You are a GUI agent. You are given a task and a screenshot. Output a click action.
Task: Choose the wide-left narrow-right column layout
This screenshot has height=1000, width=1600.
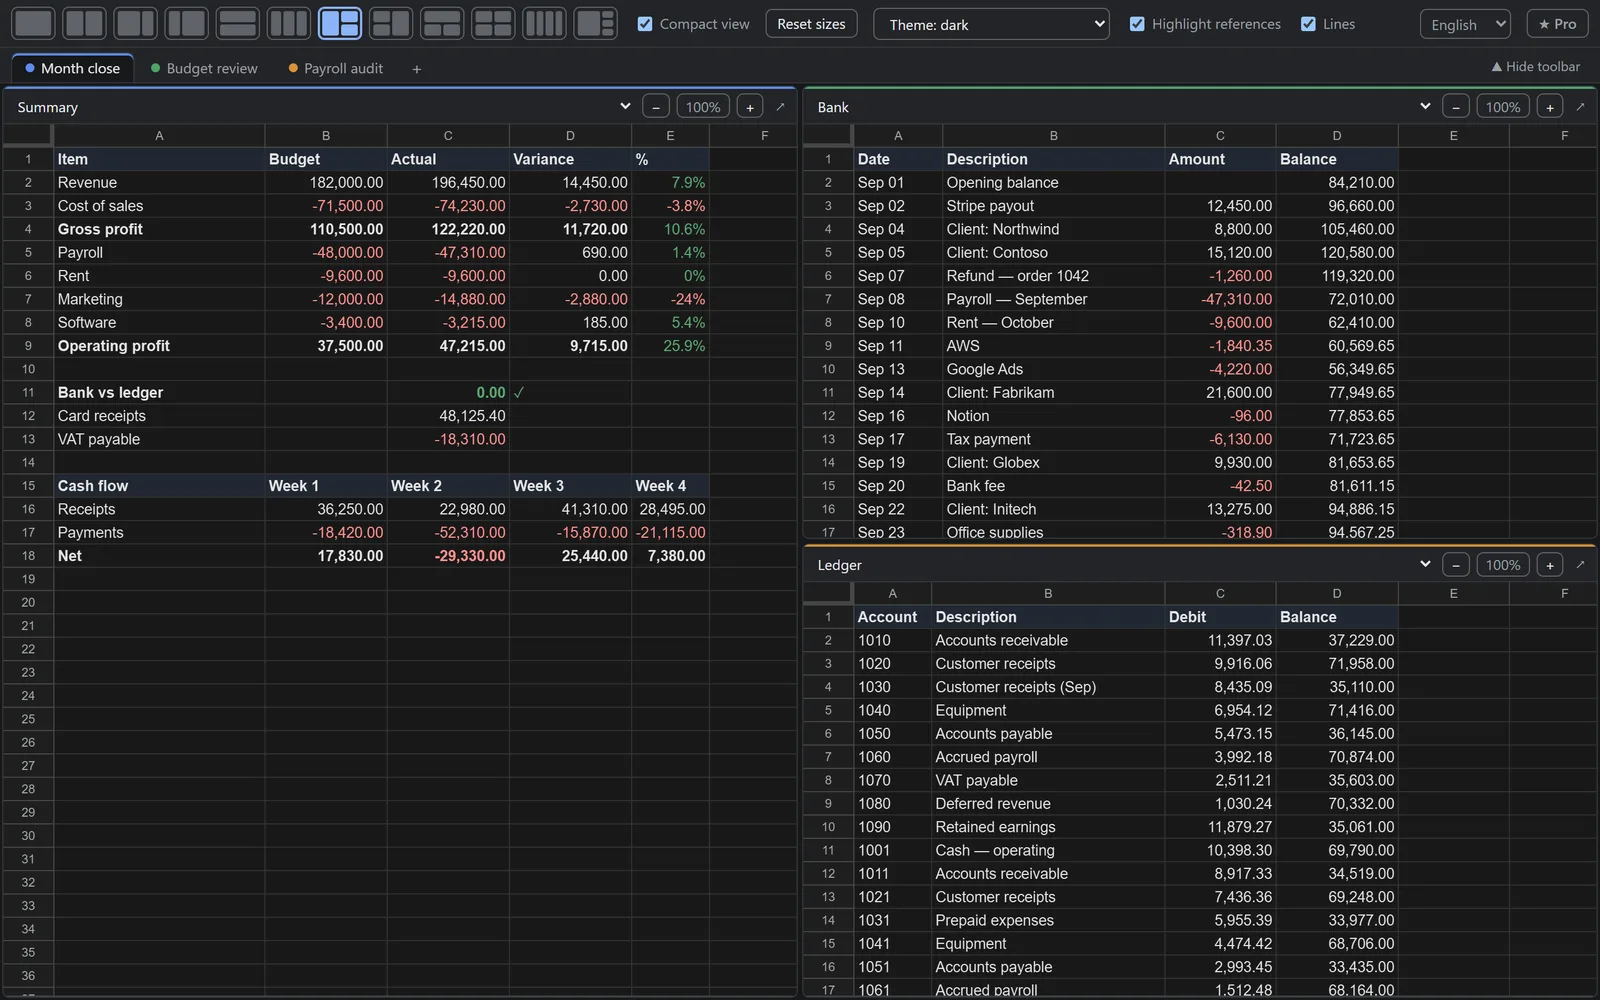(135, 23)
